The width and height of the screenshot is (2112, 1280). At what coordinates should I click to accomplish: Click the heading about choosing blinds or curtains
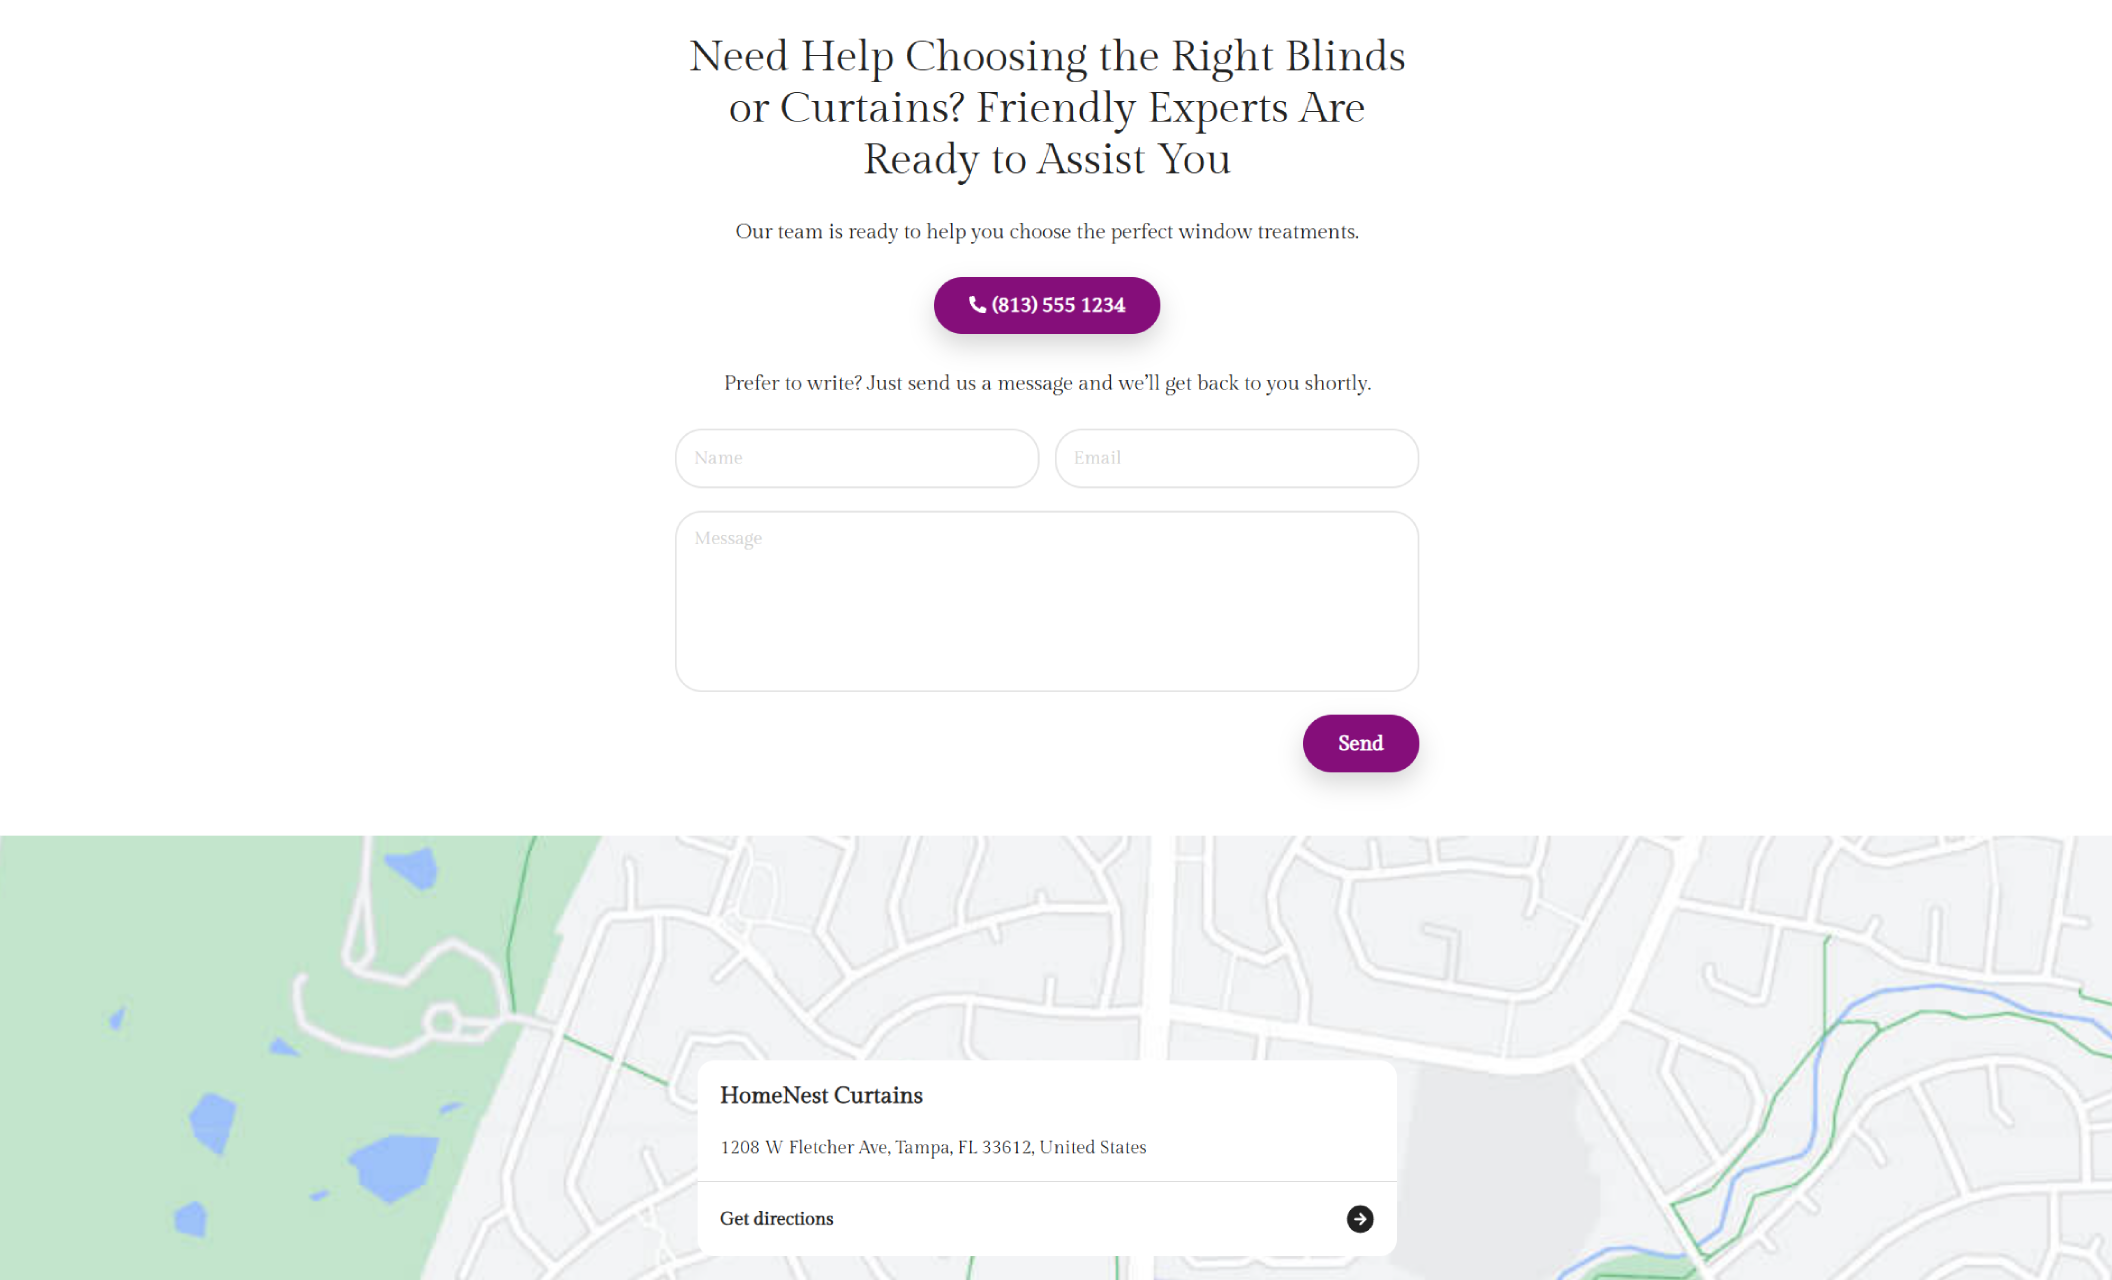1046,107
